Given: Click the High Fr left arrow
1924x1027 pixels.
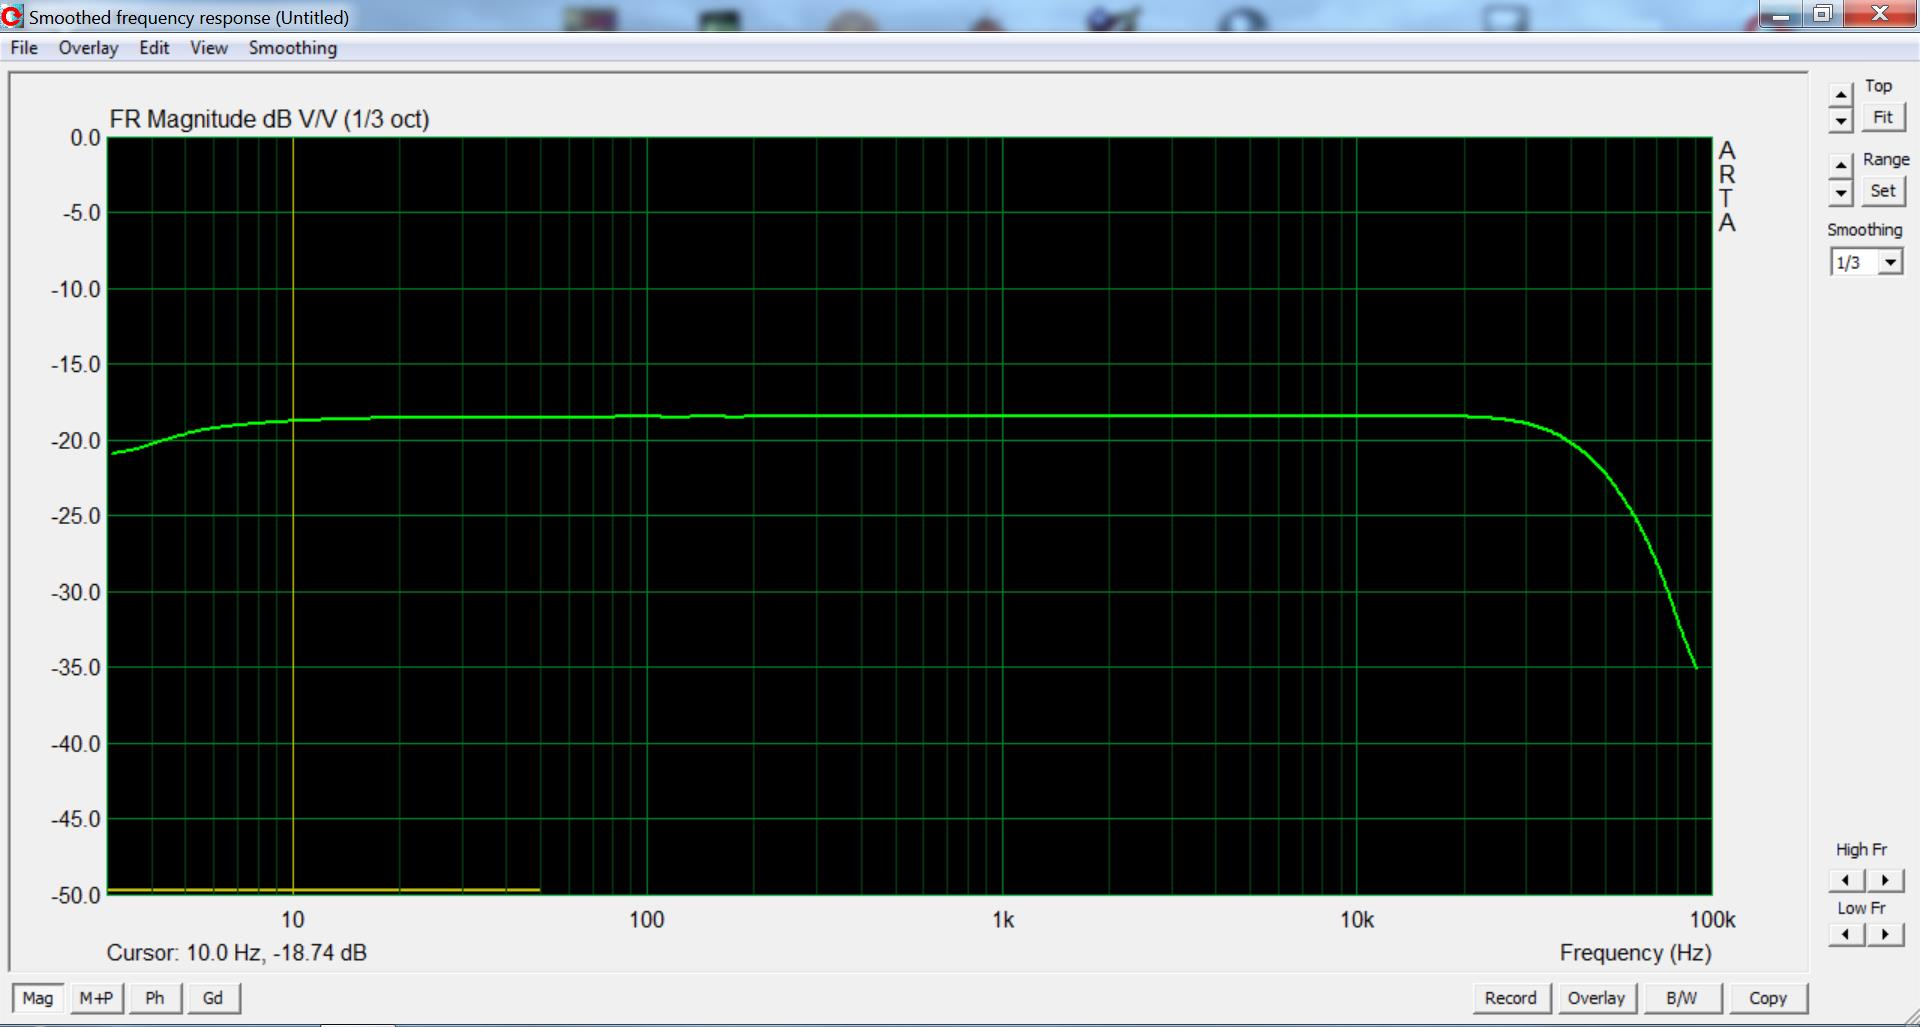Looking at the screenshot, I should pos(1847,880).
